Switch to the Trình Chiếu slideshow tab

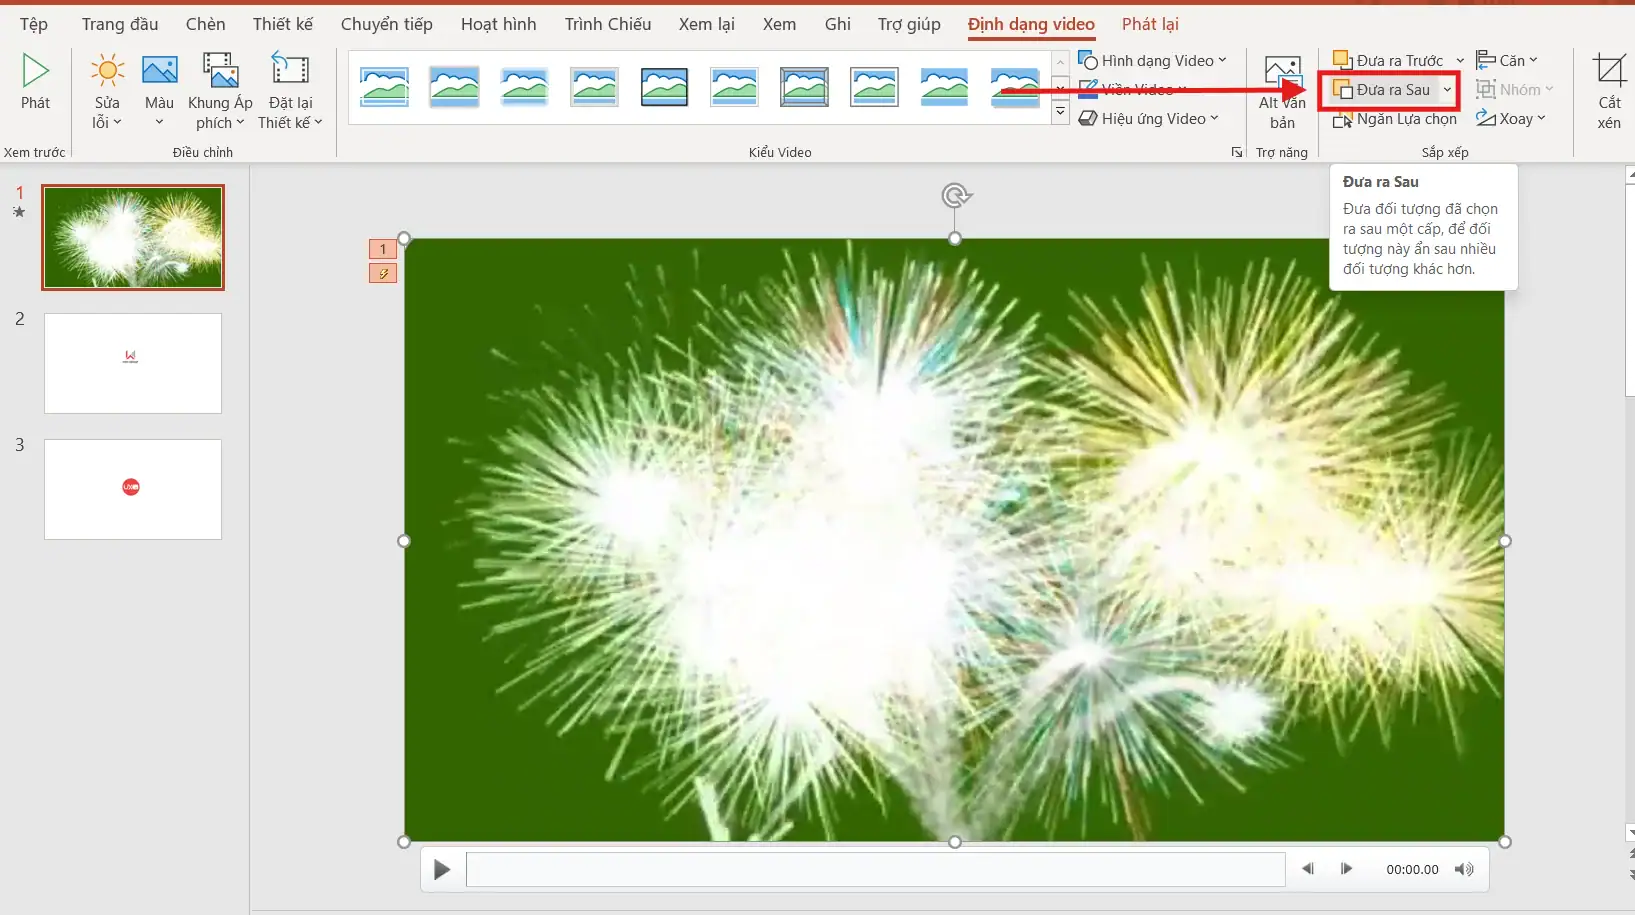point(608,24)
